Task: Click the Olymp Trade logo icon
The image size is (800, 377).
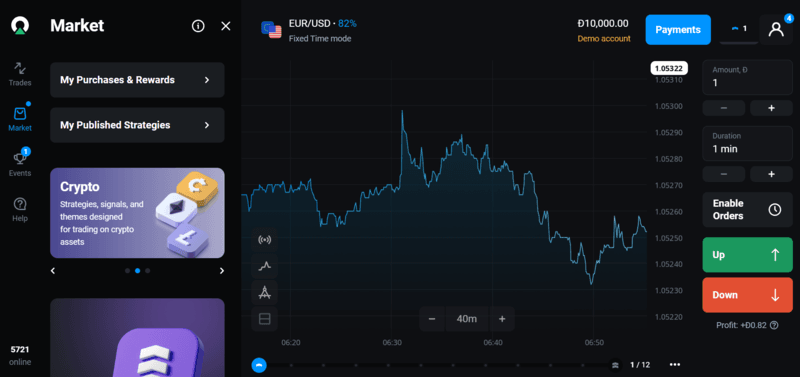Action: (20, 26)
